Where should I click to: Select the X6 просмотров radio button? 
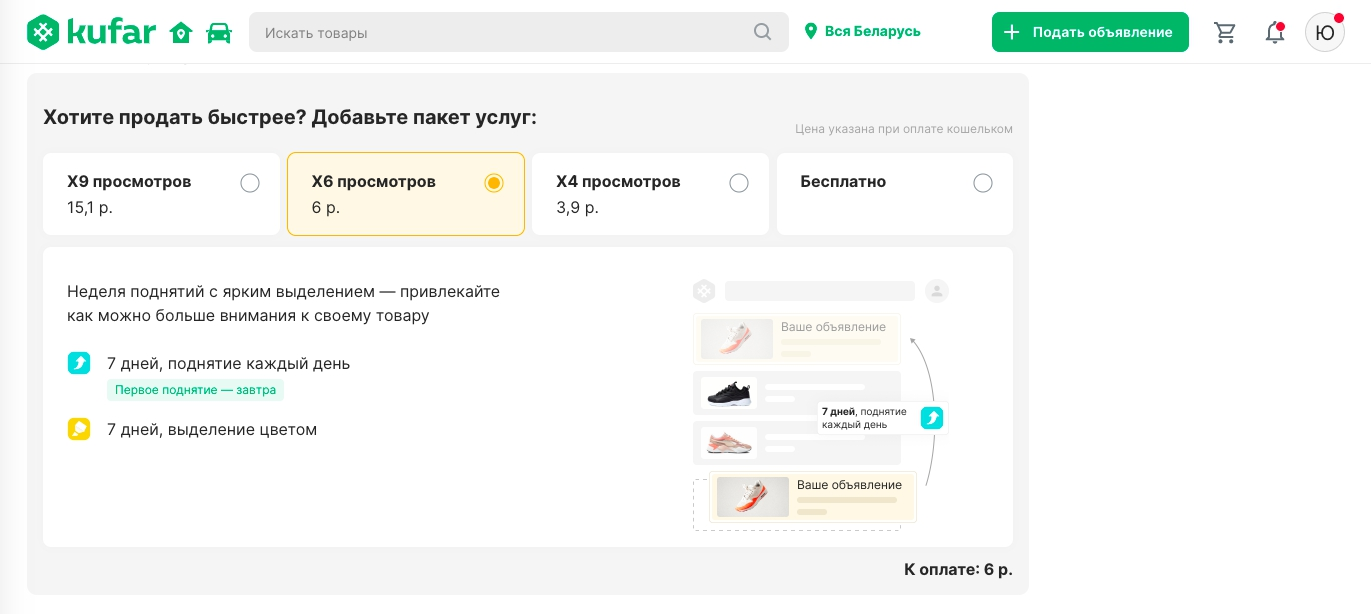click(x=493, y=183)
